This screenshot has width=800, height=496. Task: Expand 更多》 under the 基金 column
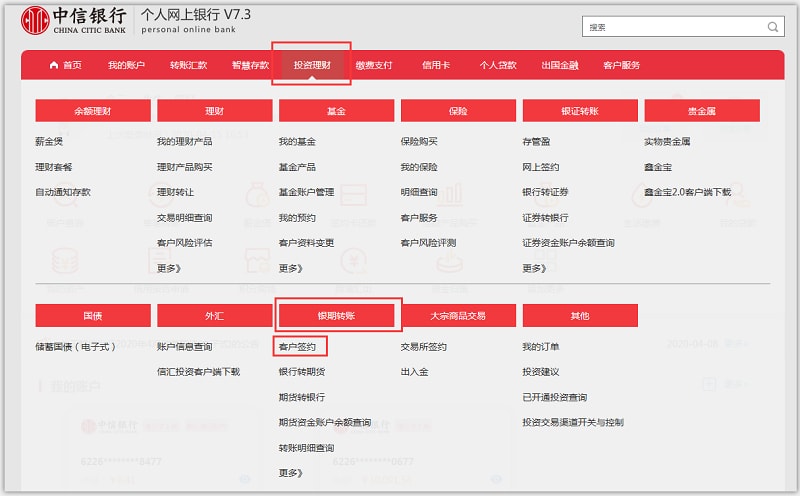291,268
